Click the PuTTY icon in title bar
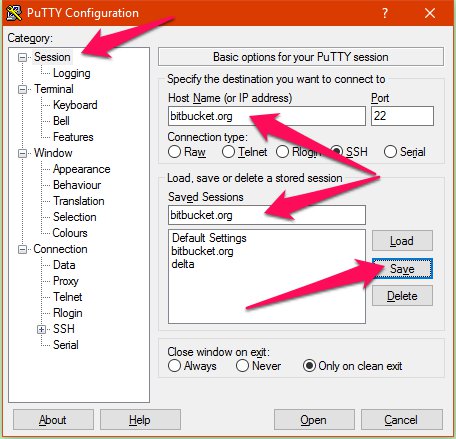The height and width of the screenshot is (439, 456). pos(14,13)
